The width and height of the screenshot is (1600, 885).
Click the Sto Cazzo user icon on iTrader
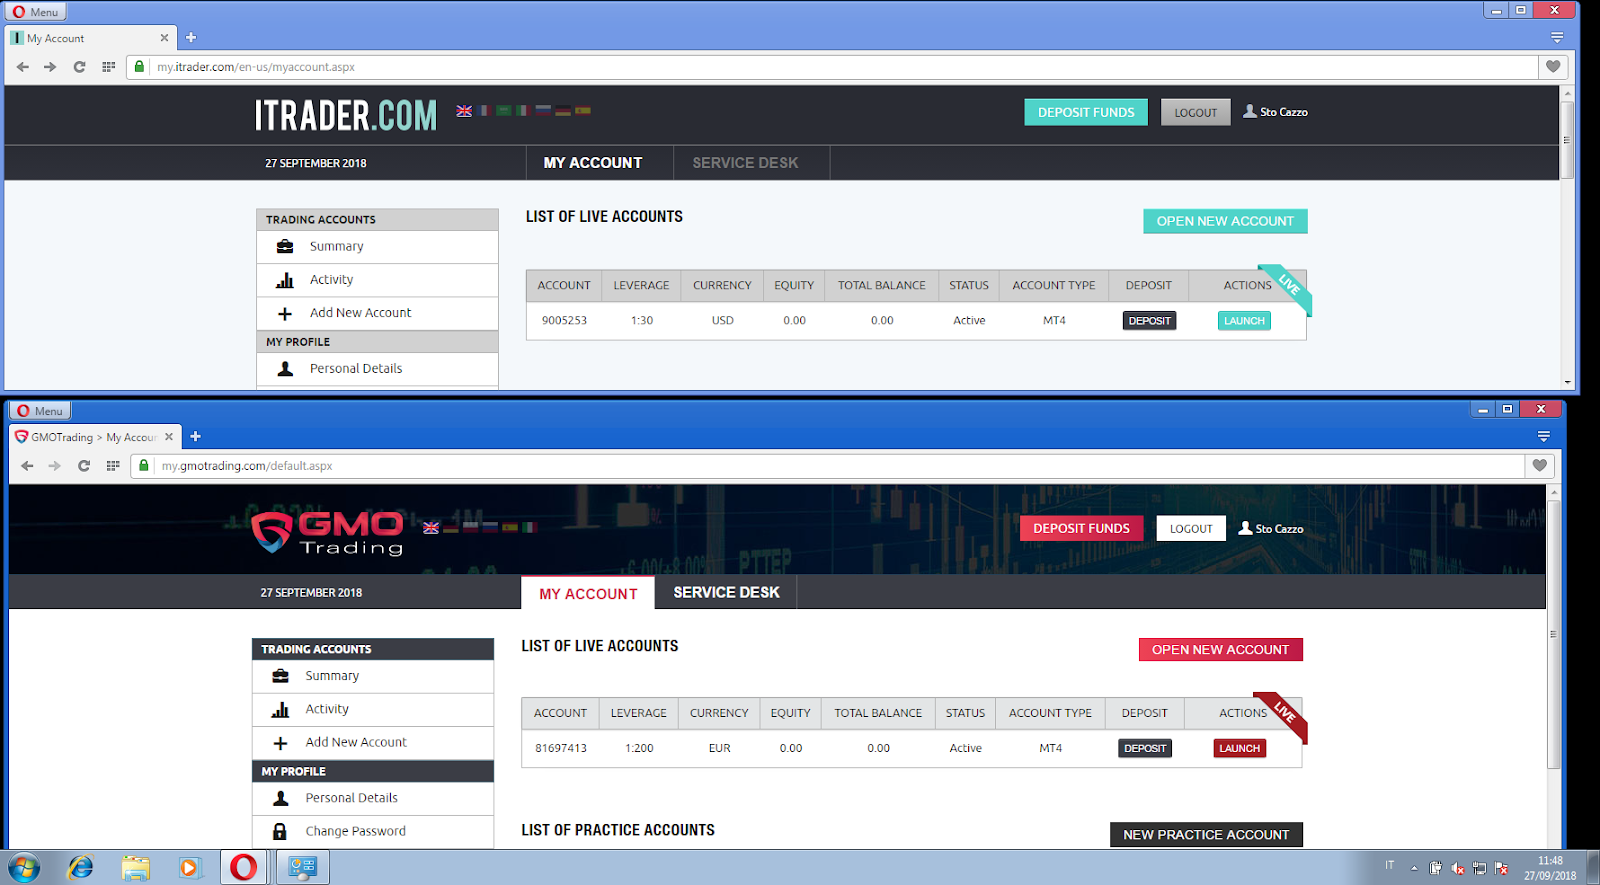point(1250,111)
